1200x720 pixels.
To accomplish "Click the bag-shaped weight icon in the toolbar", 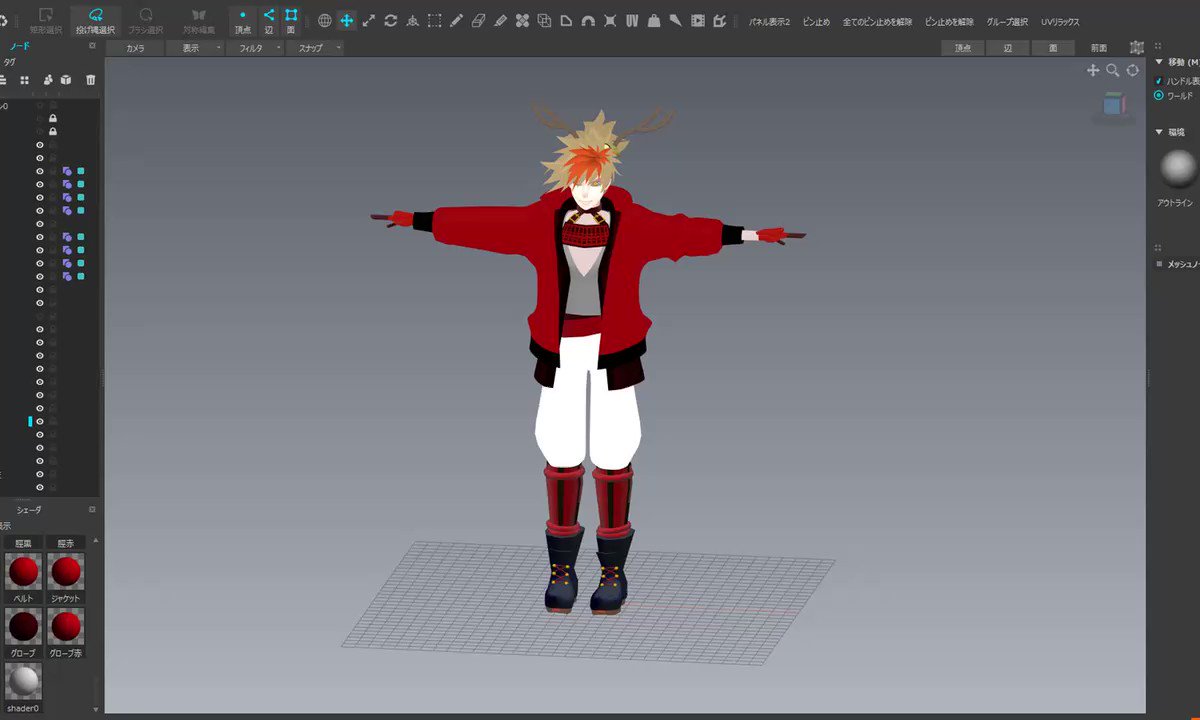I will (654, 20).
